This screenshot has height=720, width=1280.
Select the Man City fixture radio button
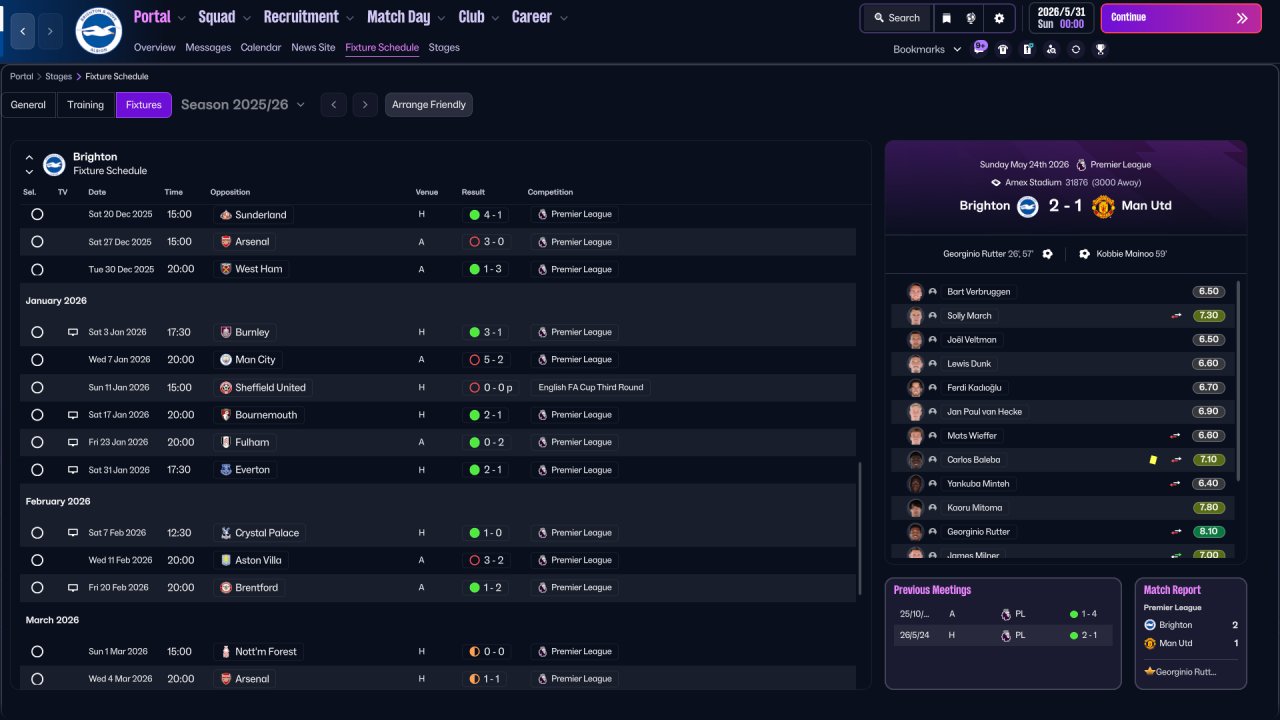coord(37,360)
